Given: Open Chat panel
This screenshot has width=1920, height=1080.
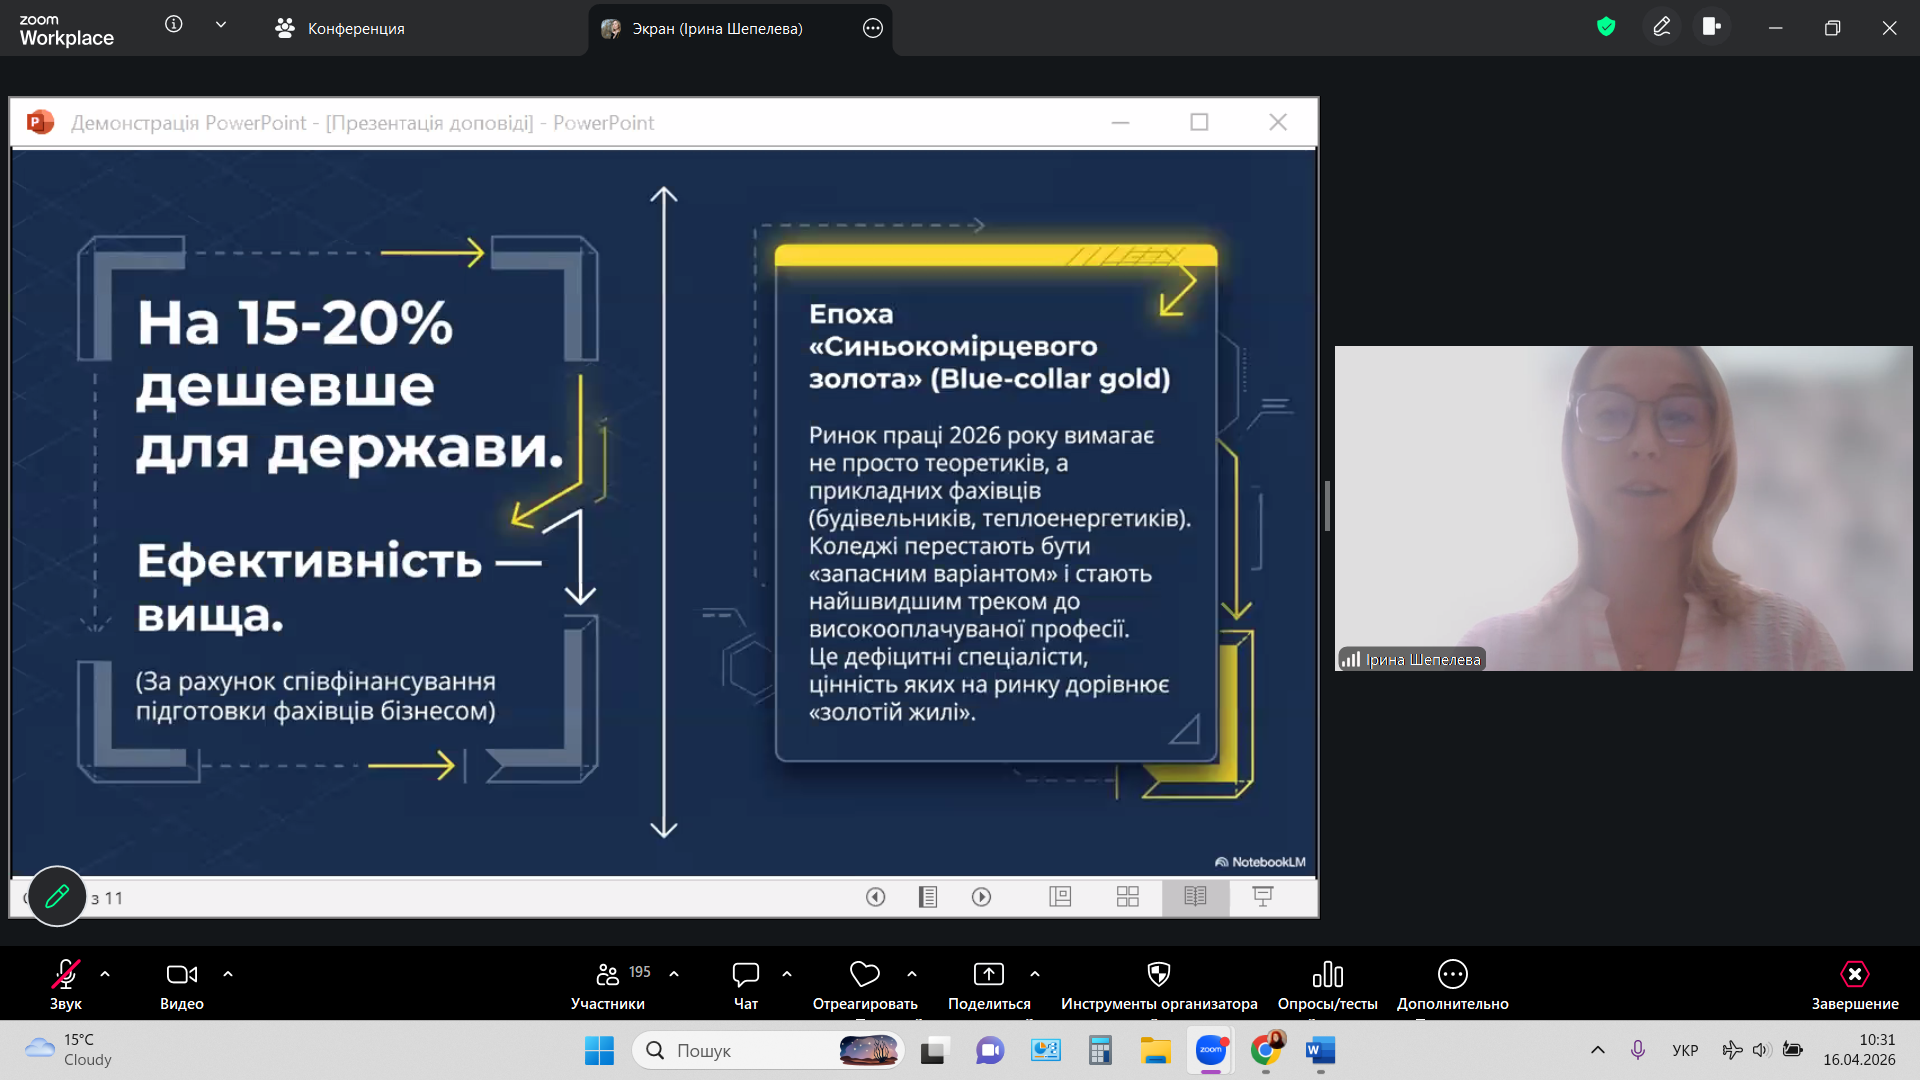Looking at the screenshot, I should point(746,984).
